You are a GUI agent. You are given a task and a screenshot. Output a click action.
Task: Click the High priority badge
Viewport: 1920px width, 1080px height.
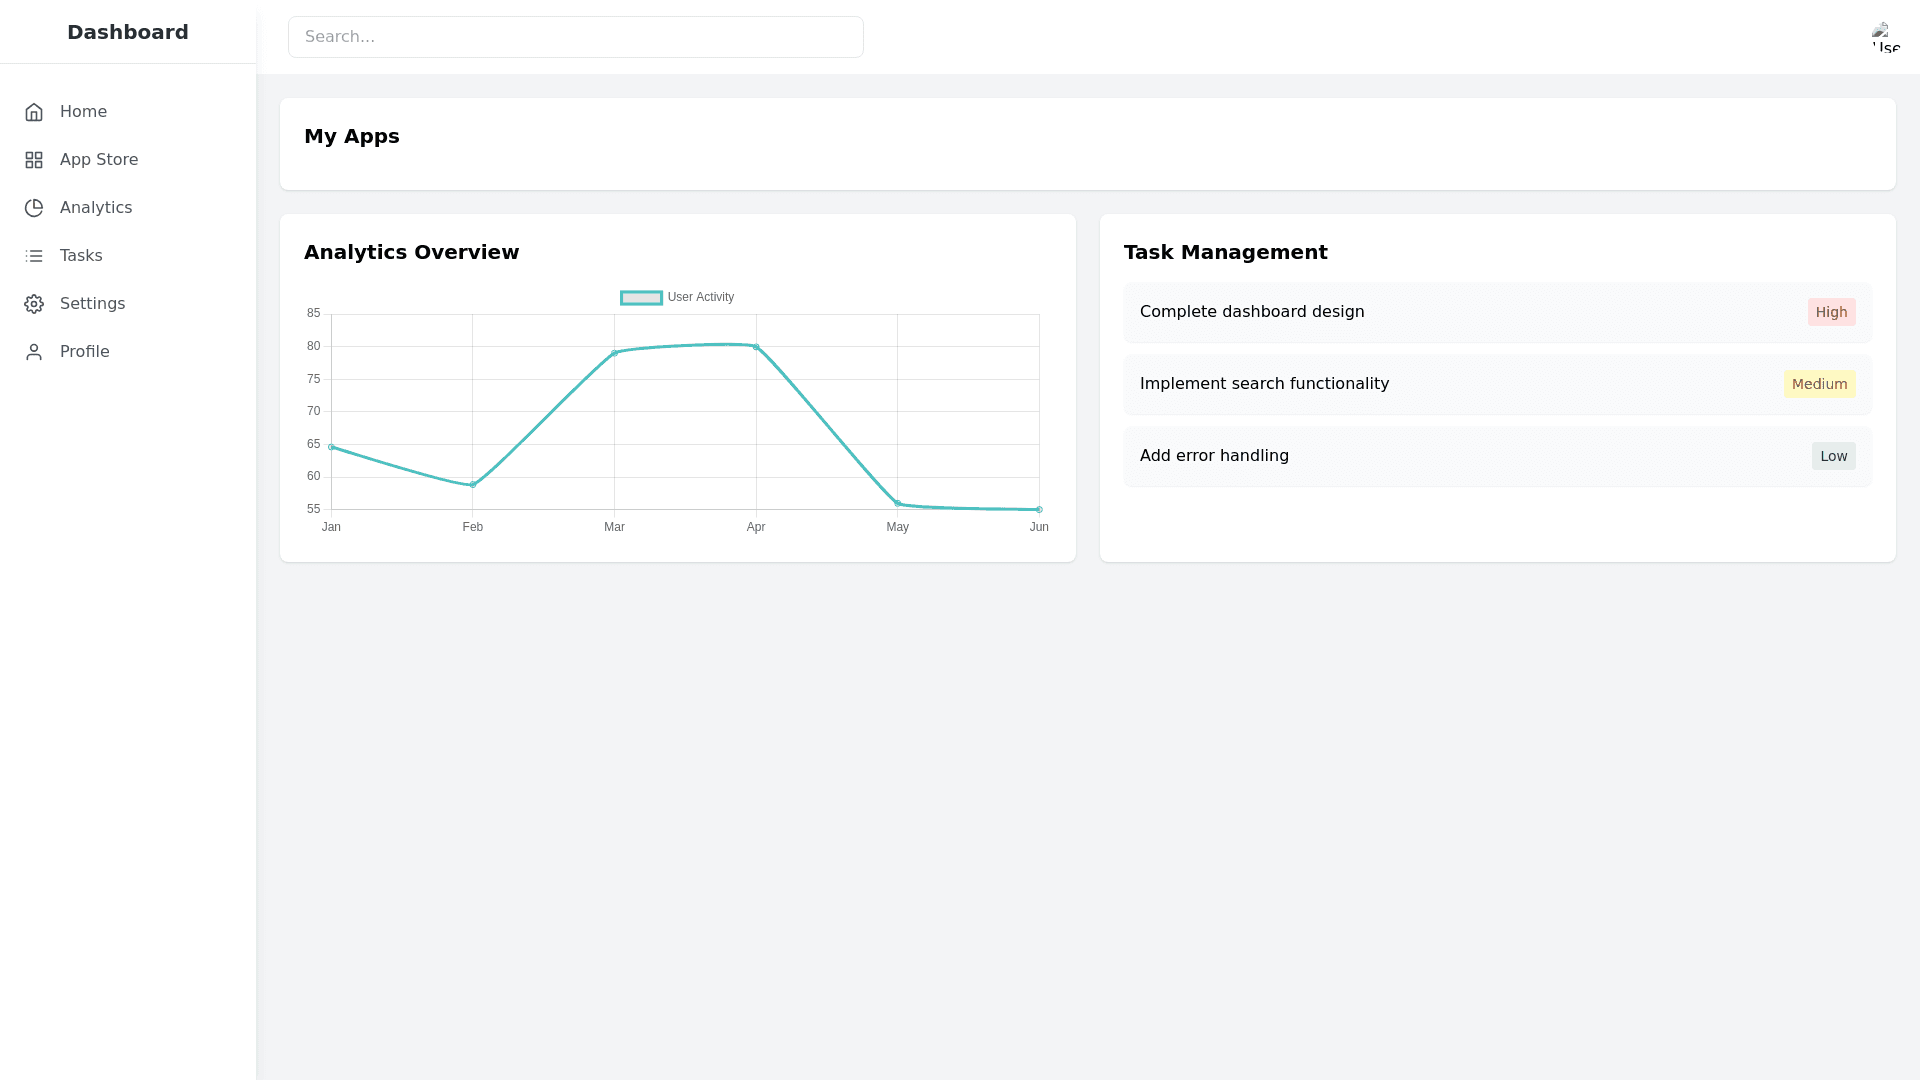(x=1831, y=312)
